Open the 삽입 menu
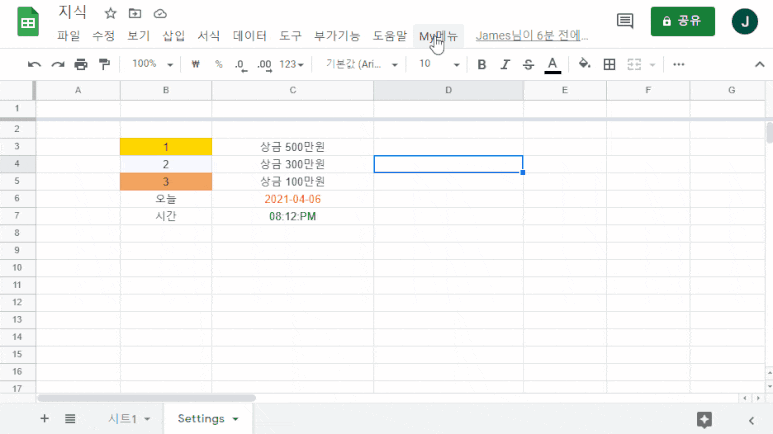The width and height of the screenshot is (773, 434). (x=174, y=36)
